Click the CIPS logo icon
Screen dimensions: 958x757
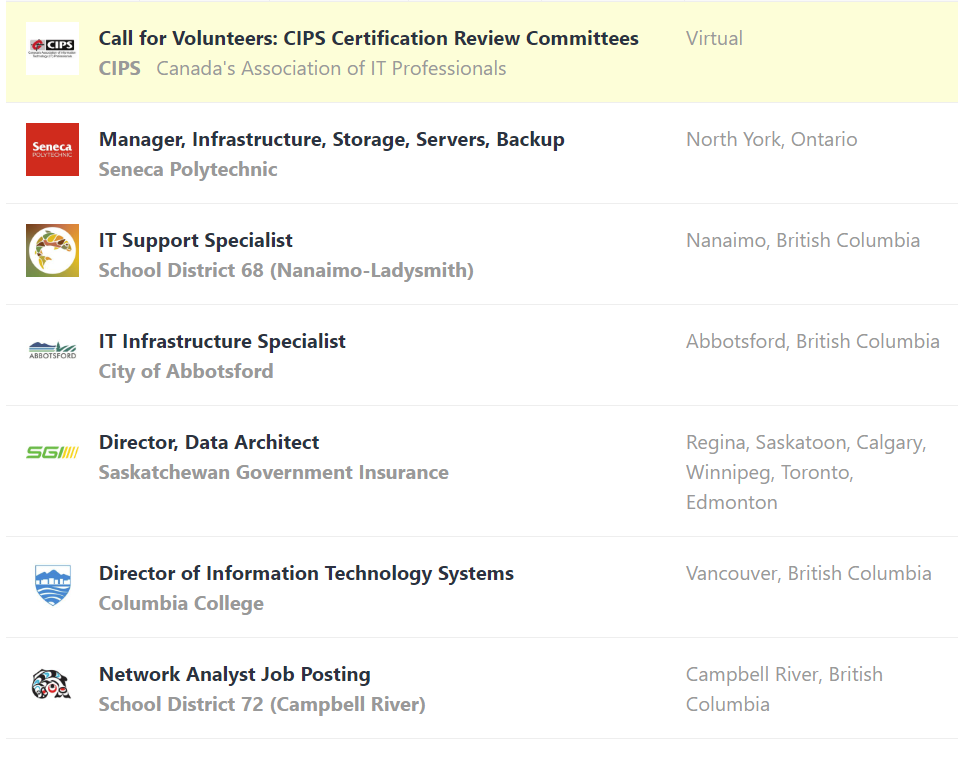[x=52, y=48]
